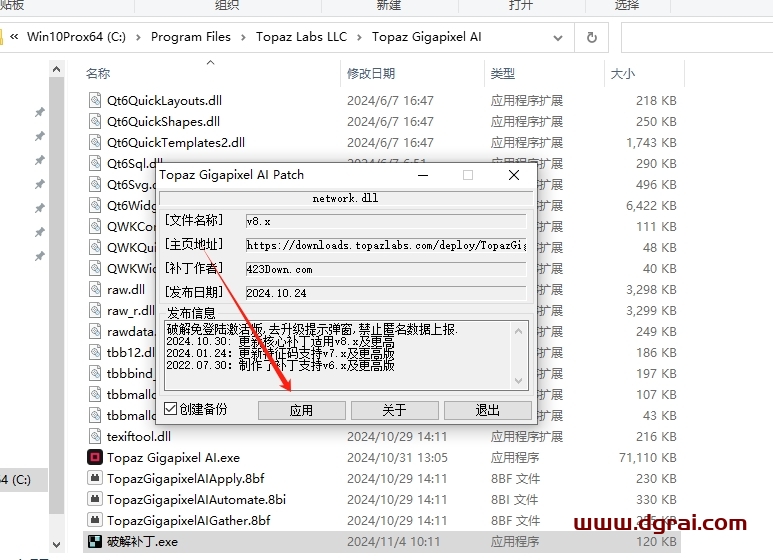Screen dimensions: 773x560
Task: Expand arrow after Win10Prox64 (C:) breadcrumb
Action: (x=139, y=37)
